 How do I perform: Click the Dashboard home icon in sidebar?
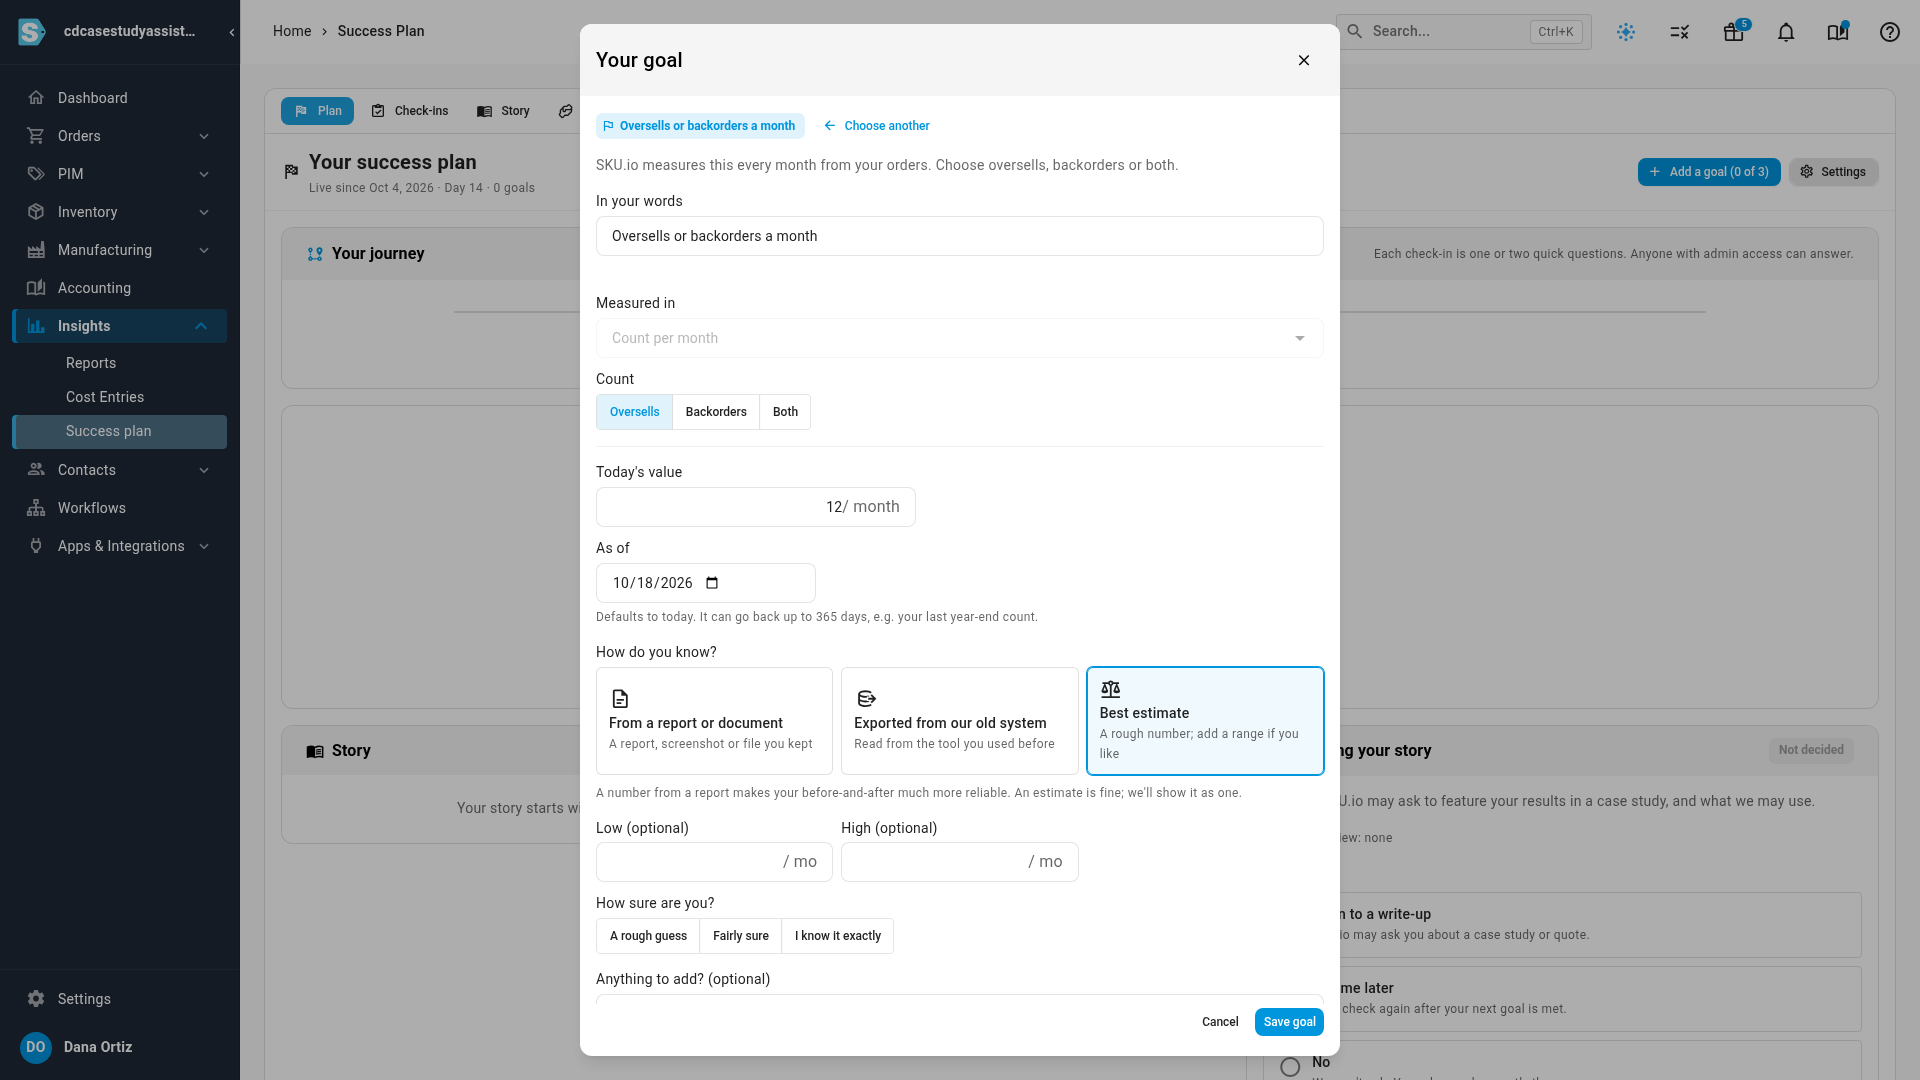[36, 98]
